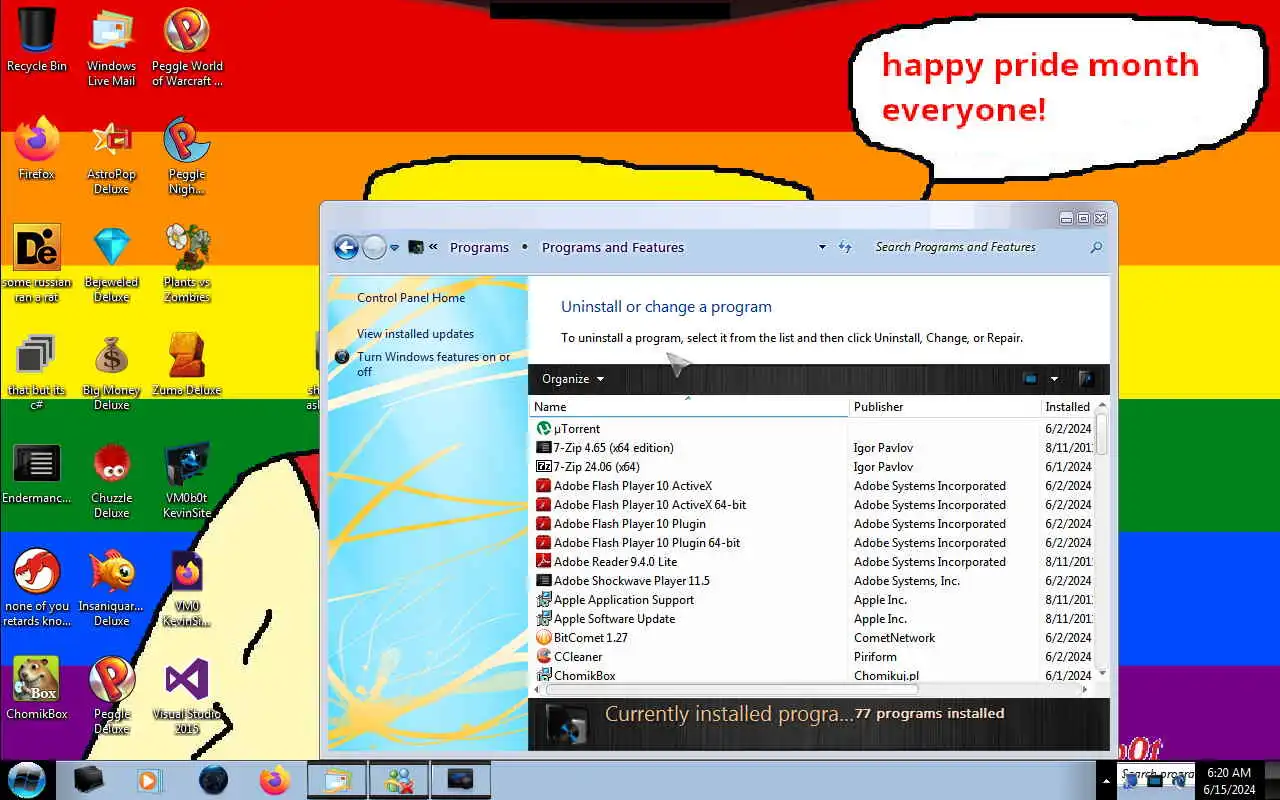1280x800 pixels.
Task: Sort by the Name column header
Action: (x=688, y=407)
